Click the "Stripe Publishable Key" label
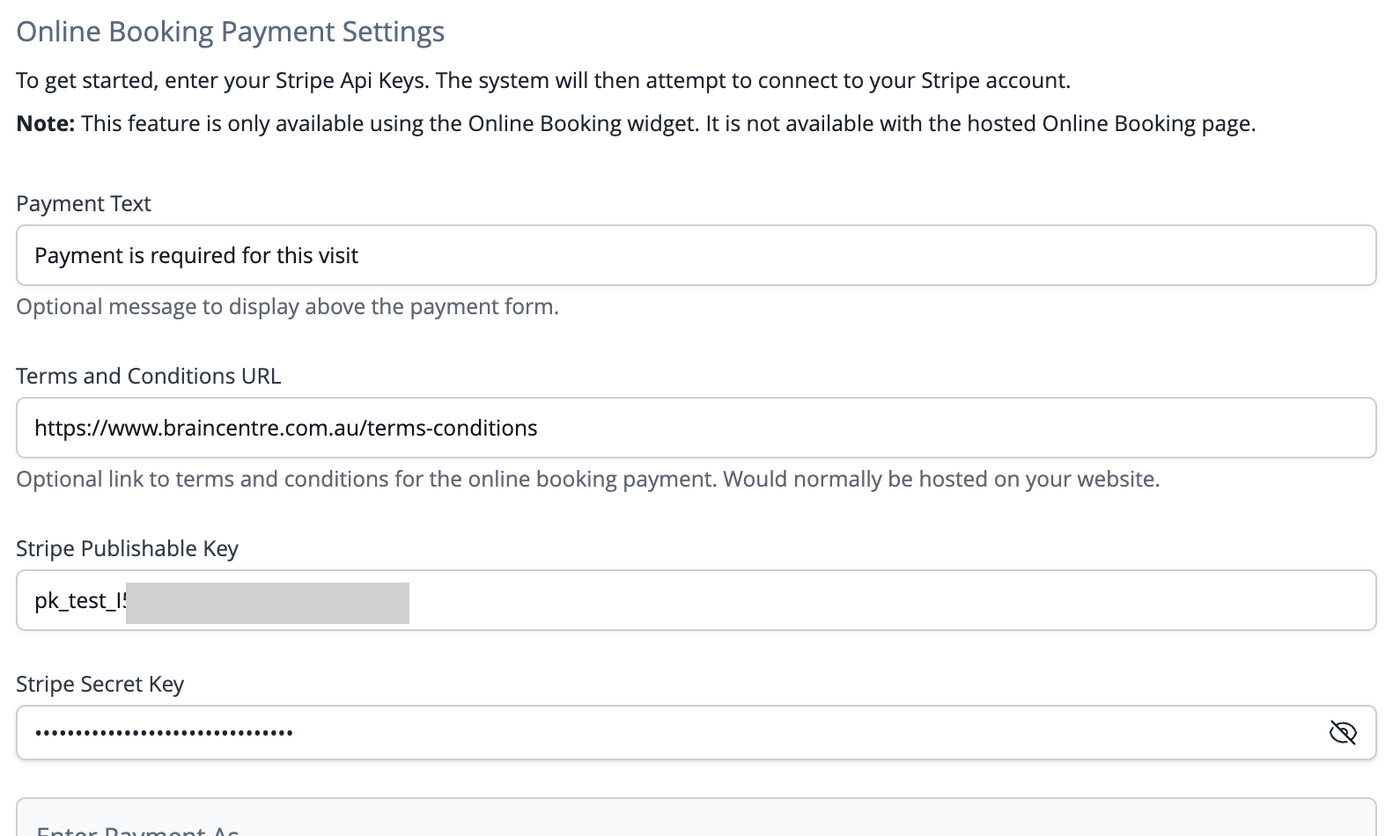Image resolution: width=1400 pixels, height=836 pixels. (127, 548)
